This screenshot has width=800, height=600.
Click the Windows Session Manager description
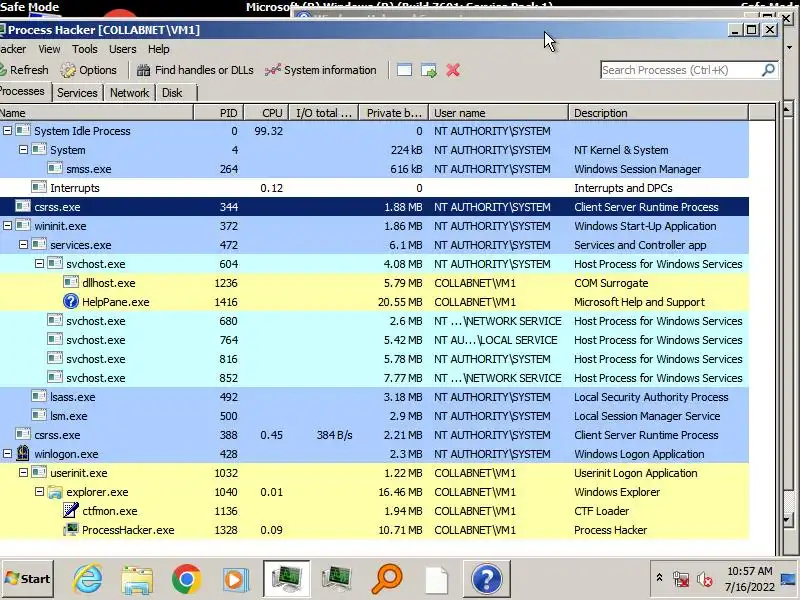(x=637, y=169)
